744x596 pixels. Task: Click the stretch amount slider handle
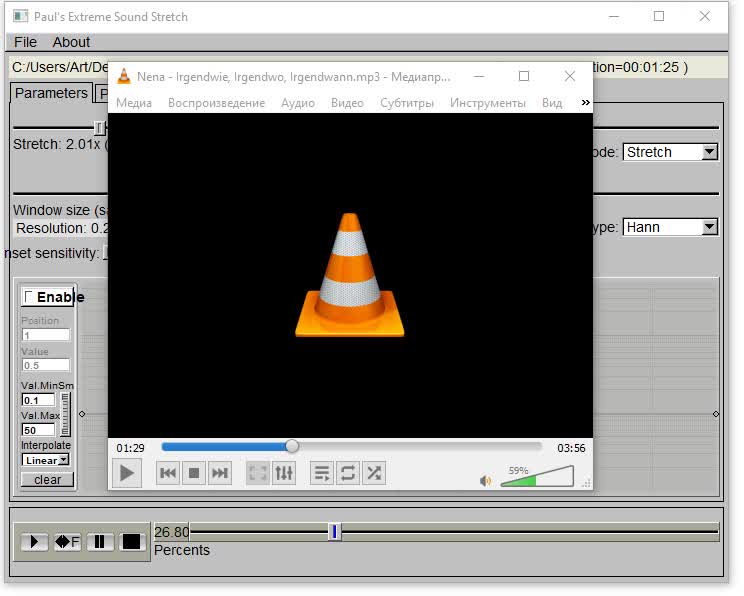[x=99, y=128]
